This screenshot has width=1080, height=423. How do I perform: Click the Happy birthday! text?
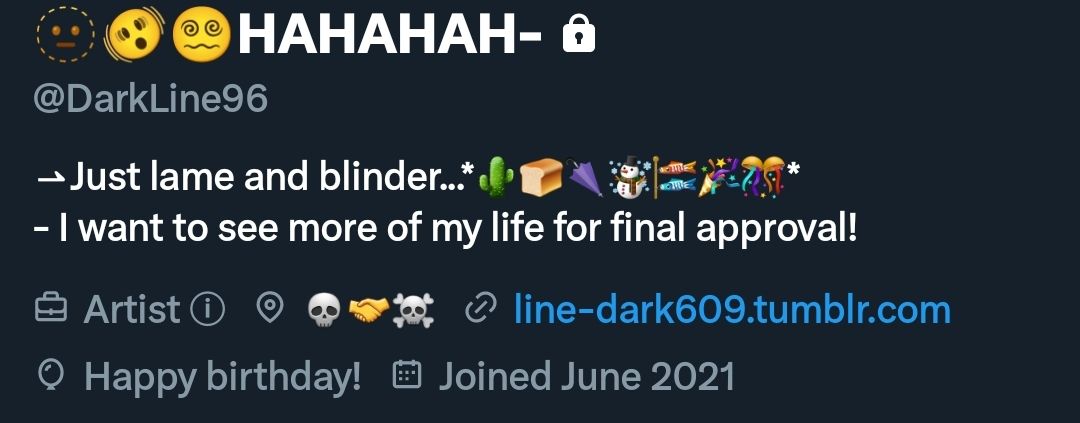(222, 377)
